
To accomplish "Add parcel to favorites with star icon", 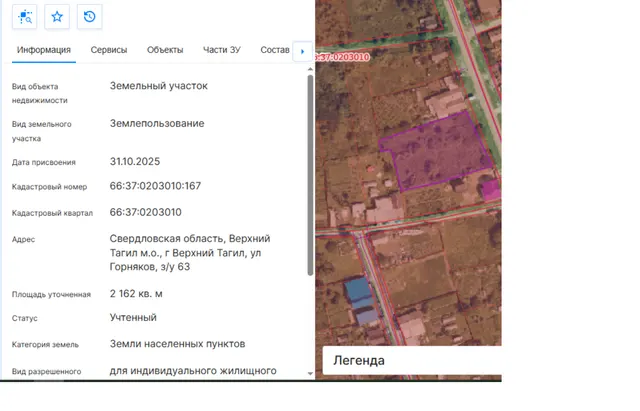I will 57,17.
